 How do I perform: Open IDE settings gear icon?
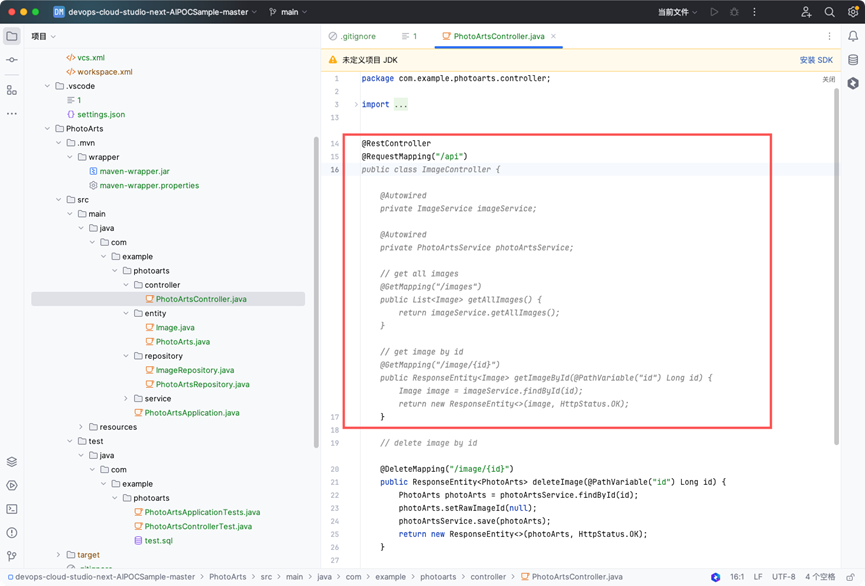(853, 12)
